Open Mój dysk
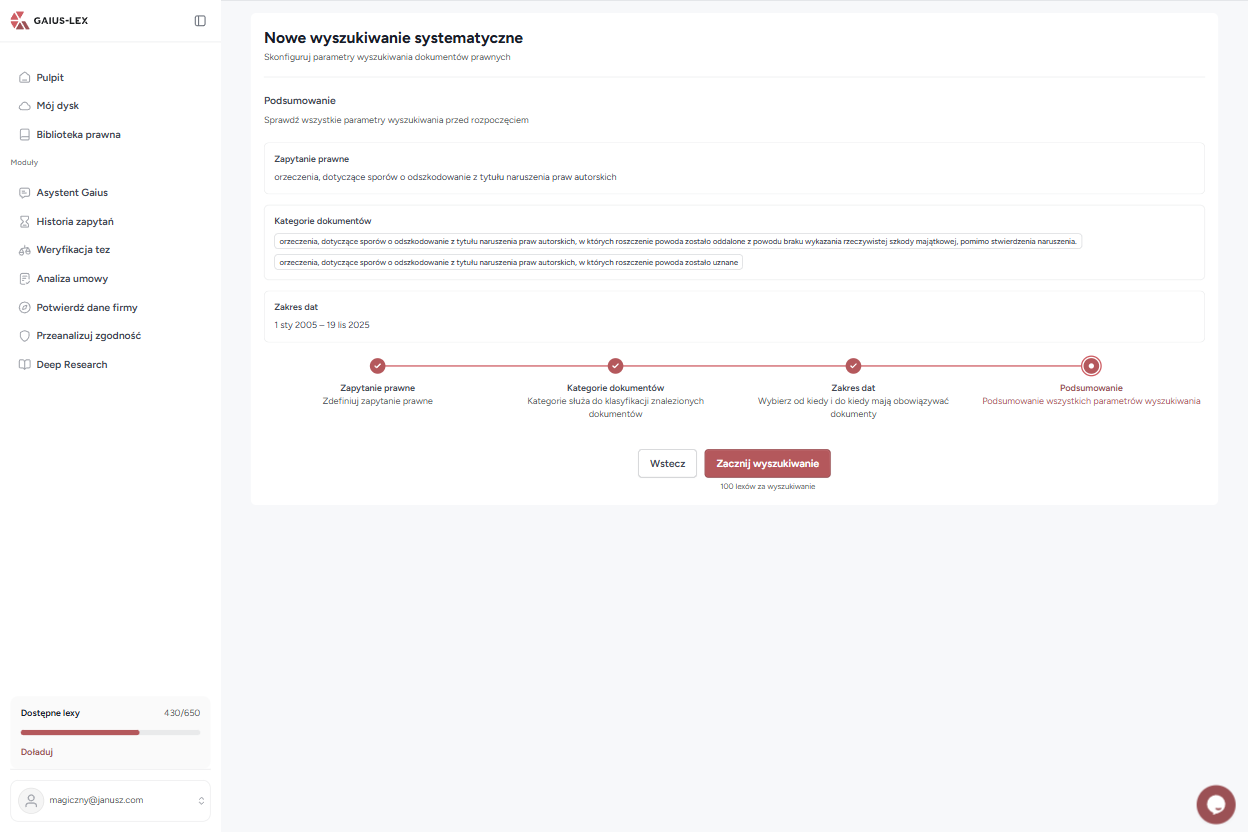Image resolution: width=1248 pixels, height=832 pixels. tap(58, 105)
